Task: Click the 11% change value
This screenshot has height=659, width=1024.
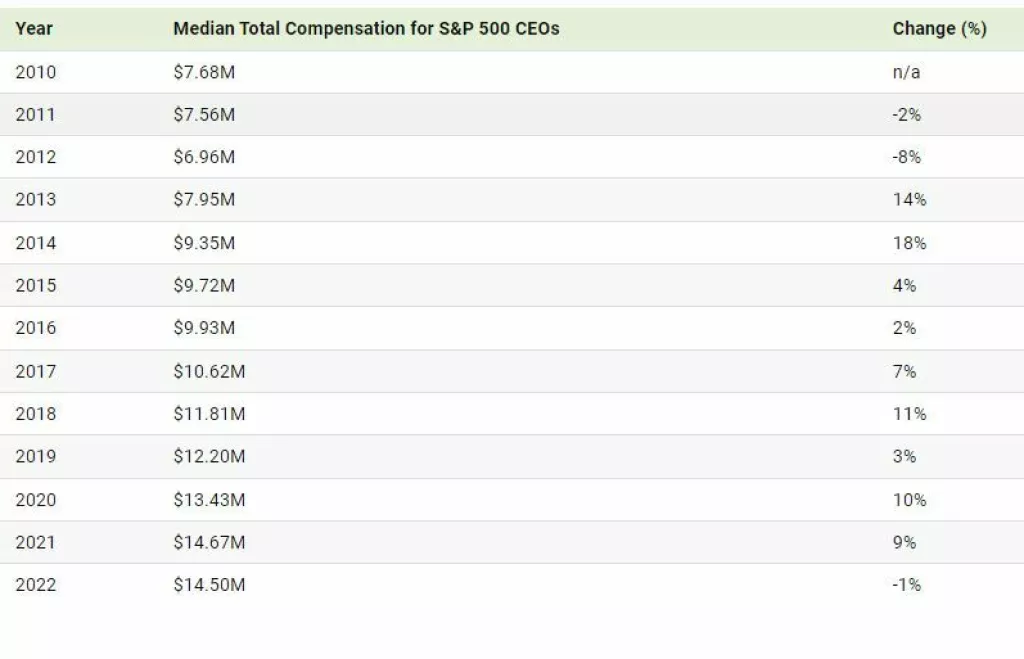Action: pos(909,414)
